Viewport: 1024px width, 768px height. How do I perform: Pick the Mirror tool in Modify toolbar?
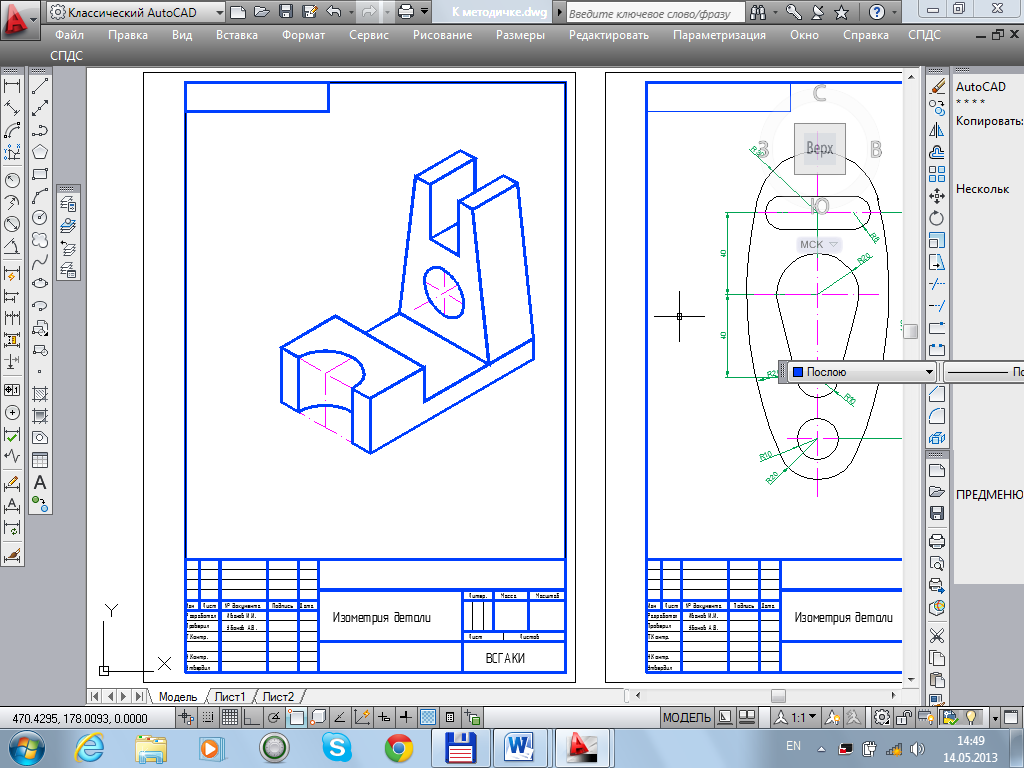pyautogui.click(x=937, y=130)
